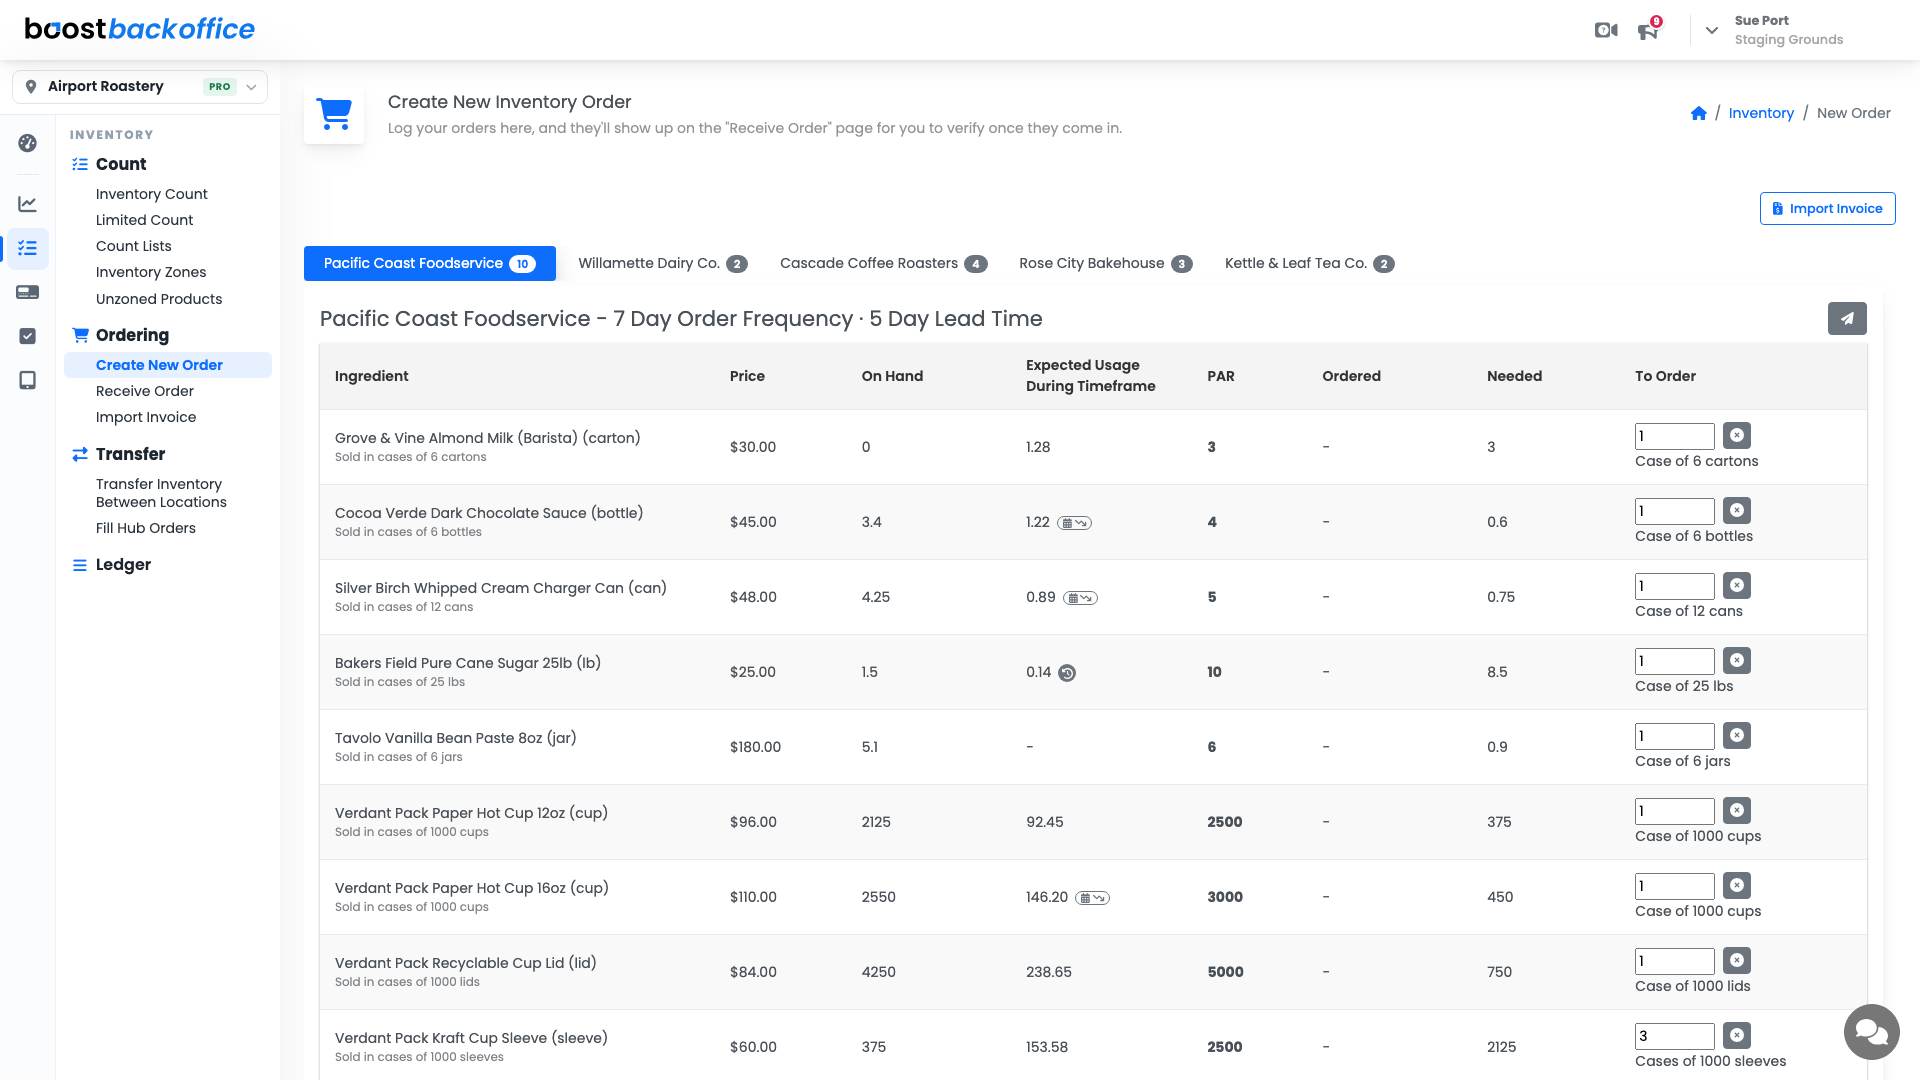Open announcements megaphone notifications
The height and width of the screenshot is (1080, 1920).
pyautogui.click(x=1648, y=31)
